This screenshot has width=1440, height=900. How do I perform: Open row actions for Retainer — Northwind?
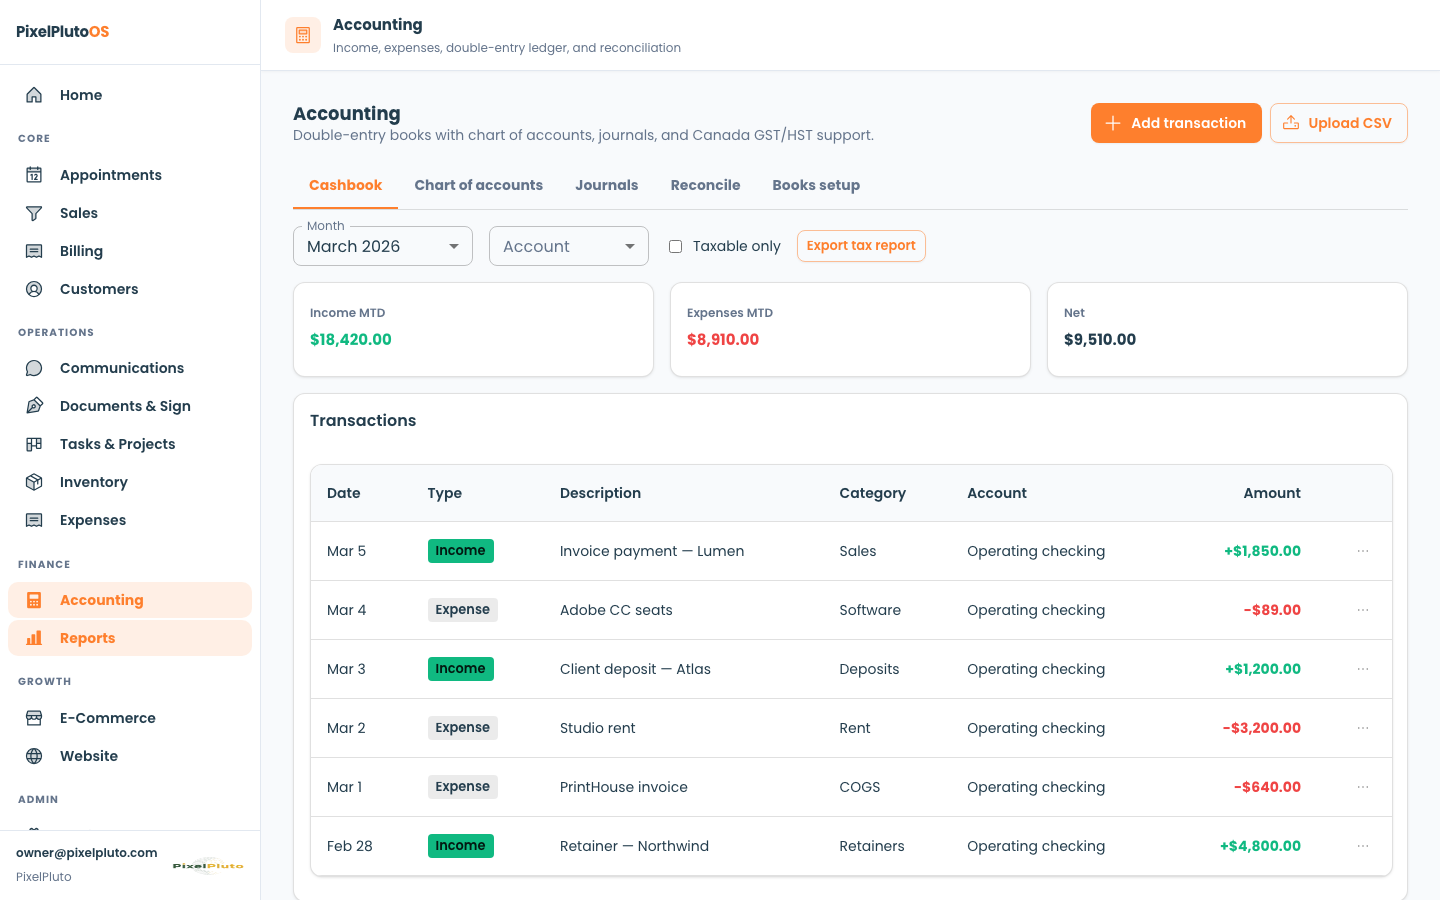point(1363,846)
